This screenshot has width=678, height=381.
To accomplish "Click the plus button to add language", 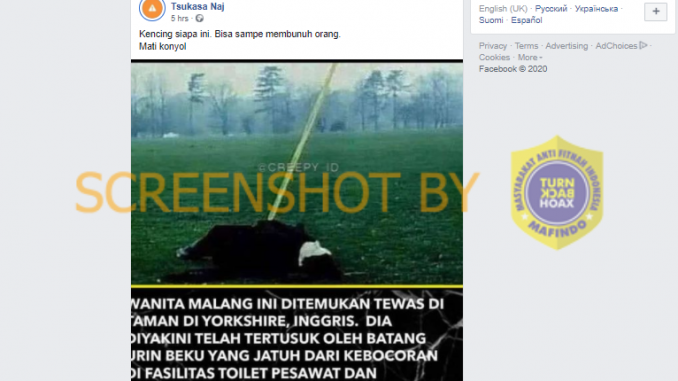I will click(656, 12).
